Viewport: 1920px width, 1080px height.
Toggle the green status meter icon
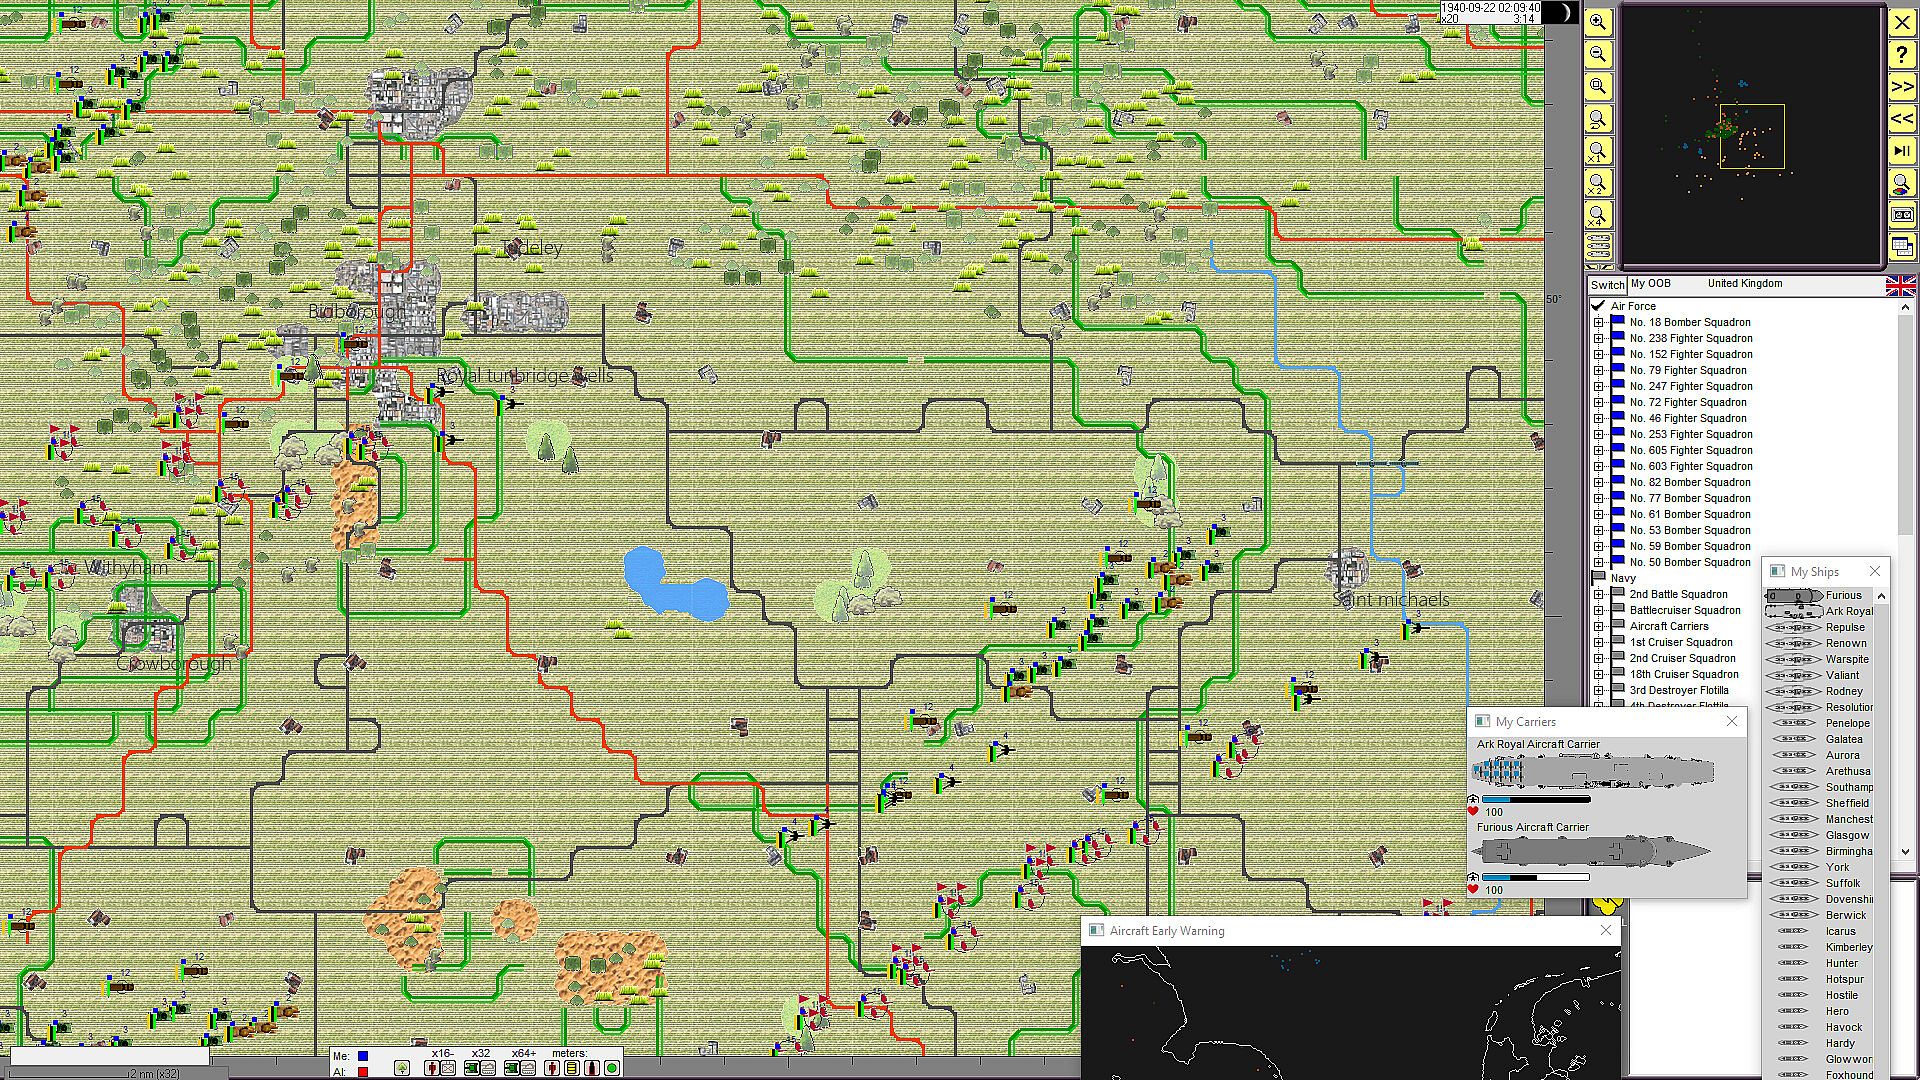pyautogui.click(x=612, y=1068)
